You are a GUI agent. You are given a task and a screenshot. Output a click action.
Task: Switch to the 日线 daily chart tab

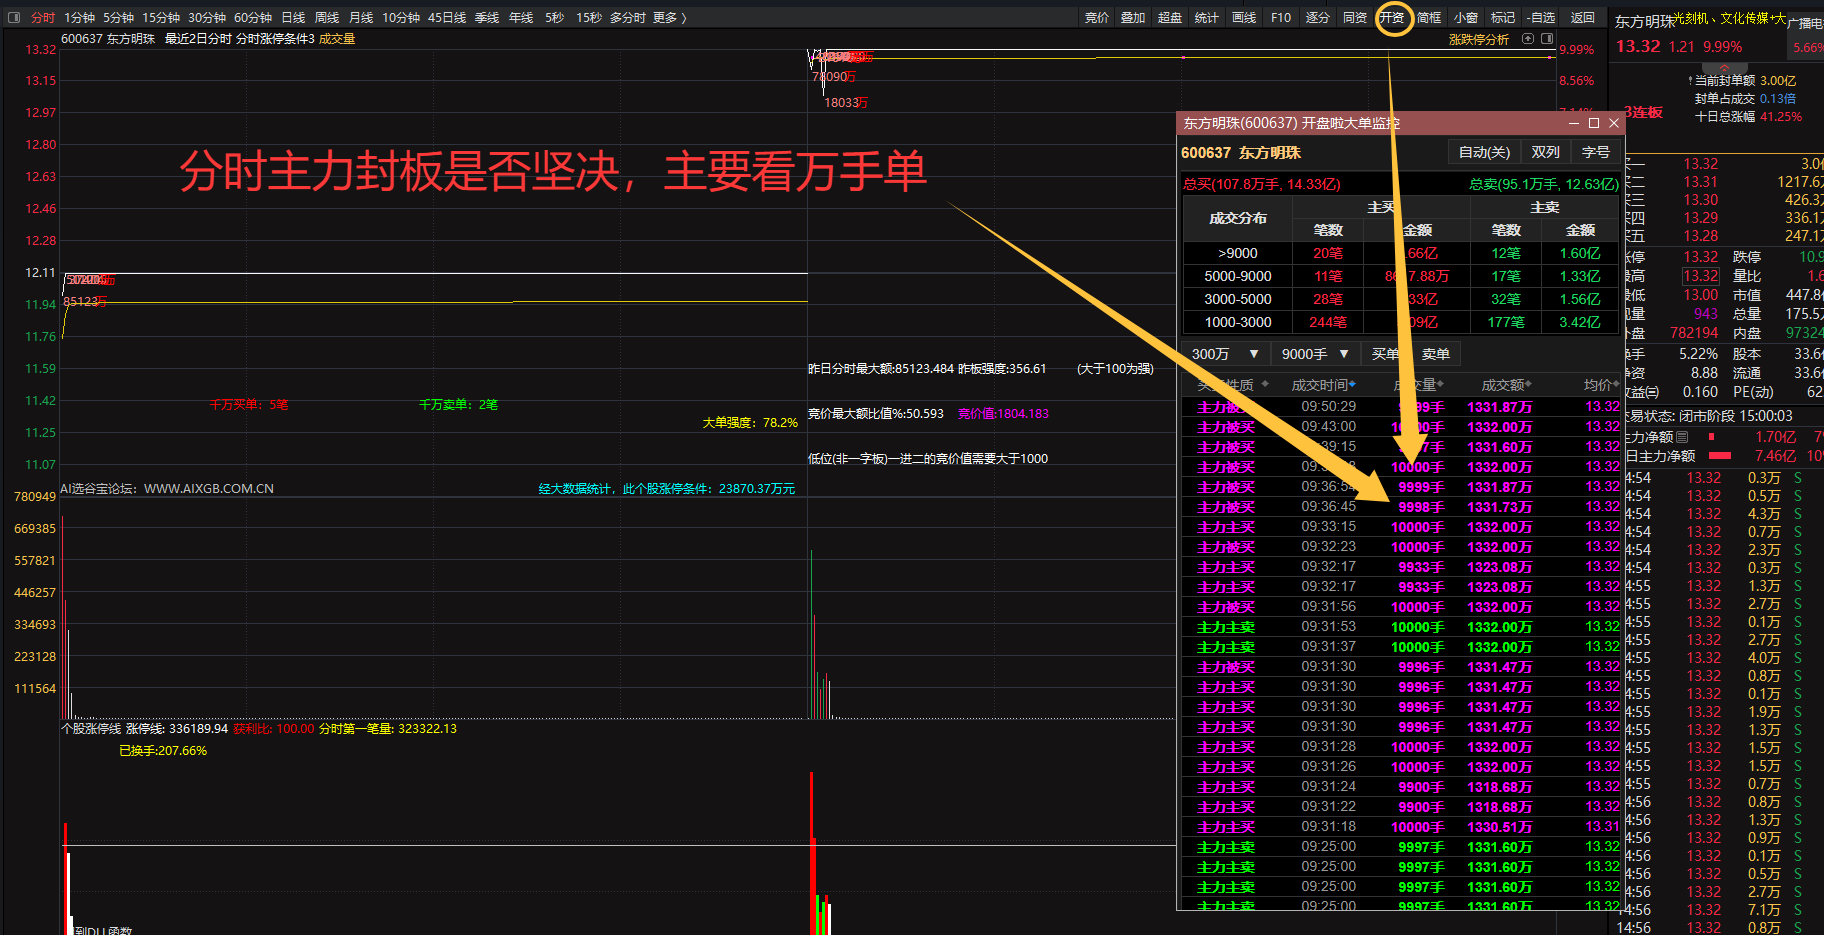293,17
